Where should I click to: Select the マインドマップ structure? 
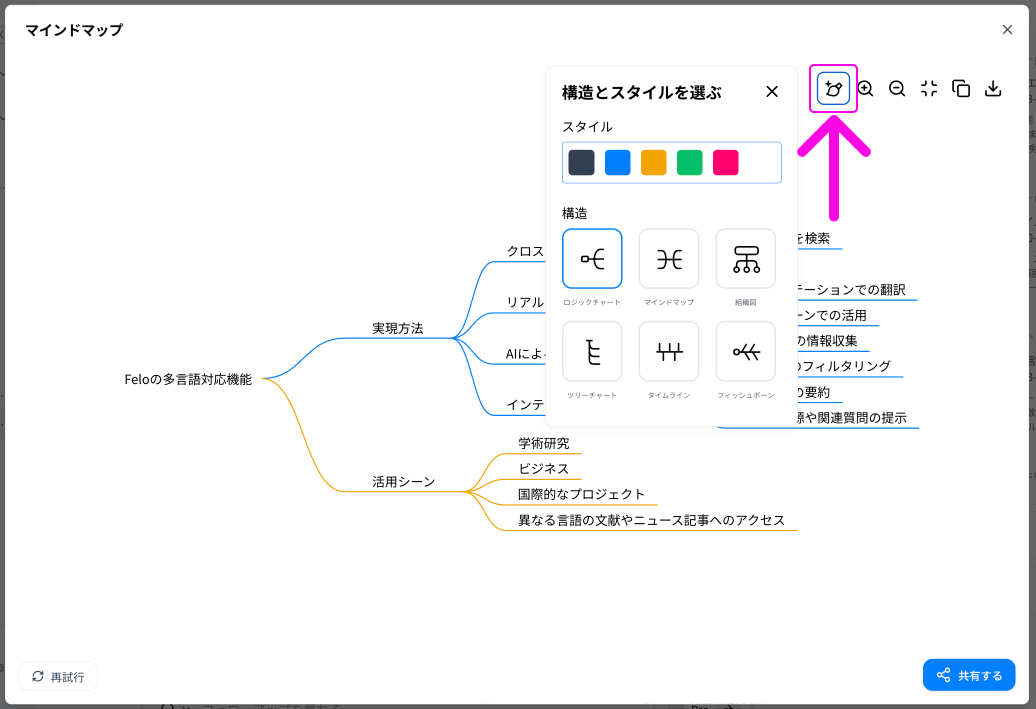click(x=669, y=259)
